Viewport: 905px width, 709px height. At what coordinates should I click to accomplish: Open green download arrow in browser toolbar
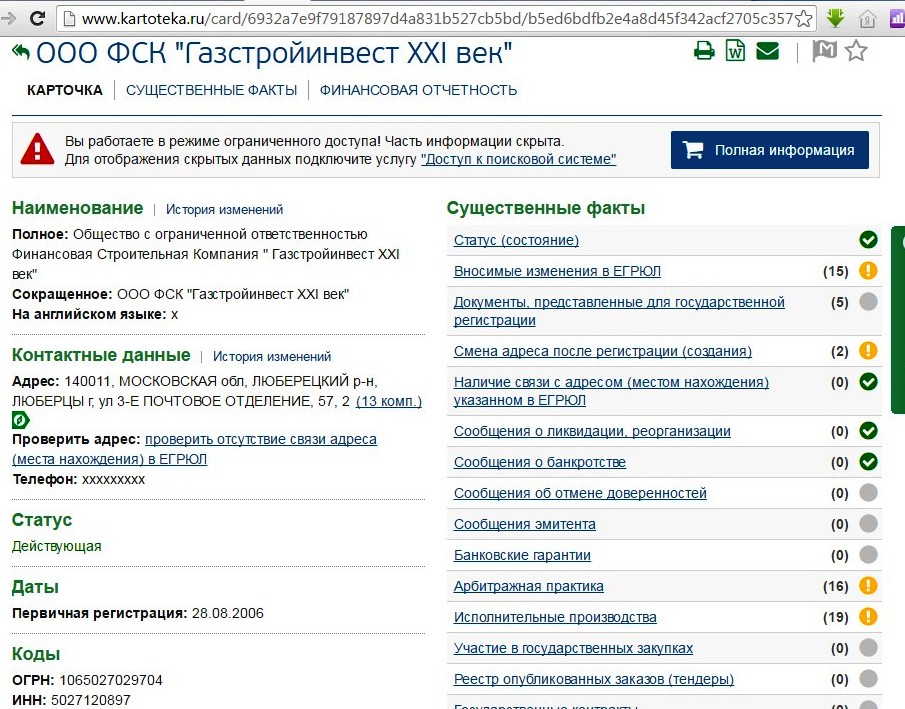[x=835, y=18]
